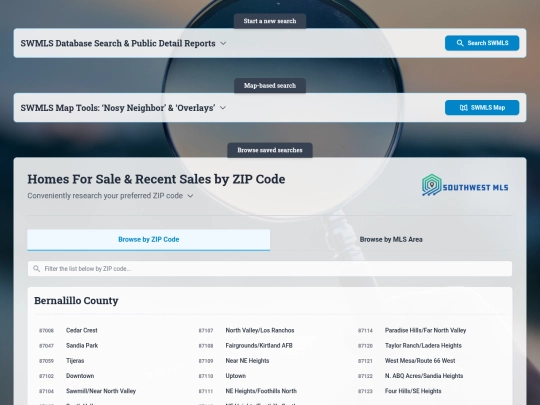The width and height of the screenshot is (540, 405).
Task: Click 'SWMLS Map Tools' section title
Action: pyautogui.click(x=118, y=108)
